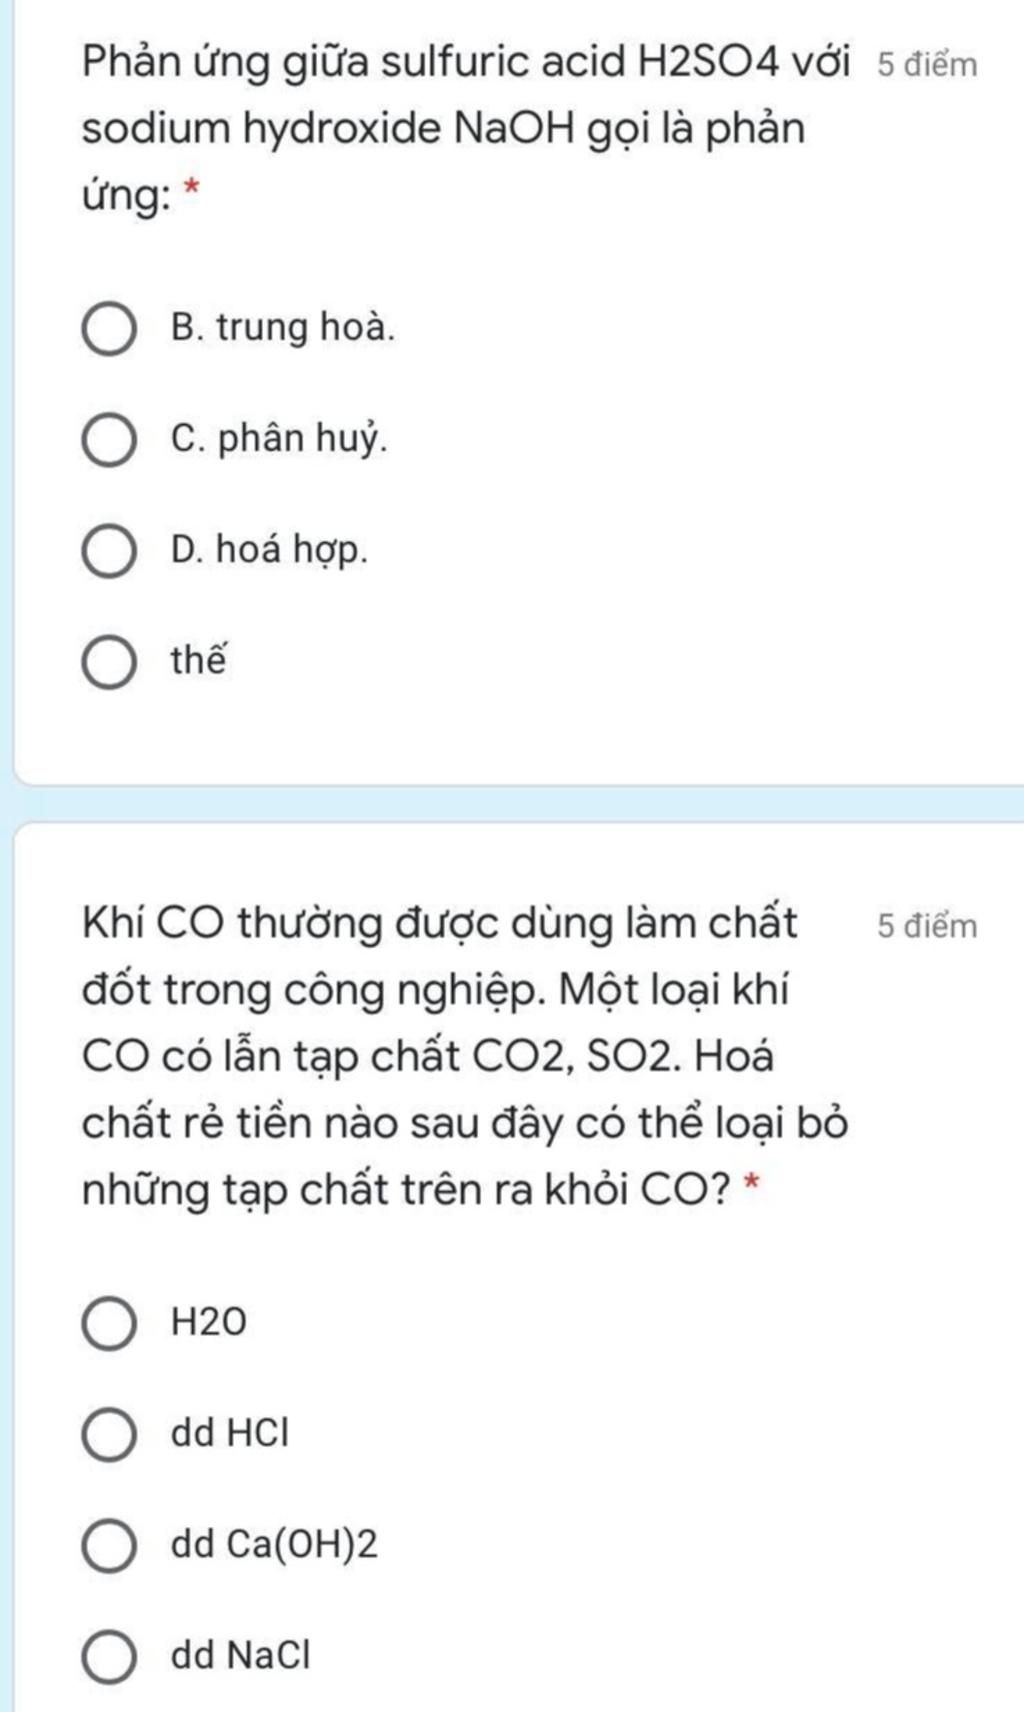Click the 'B. trung hoà.' answer text

(283, 328)
